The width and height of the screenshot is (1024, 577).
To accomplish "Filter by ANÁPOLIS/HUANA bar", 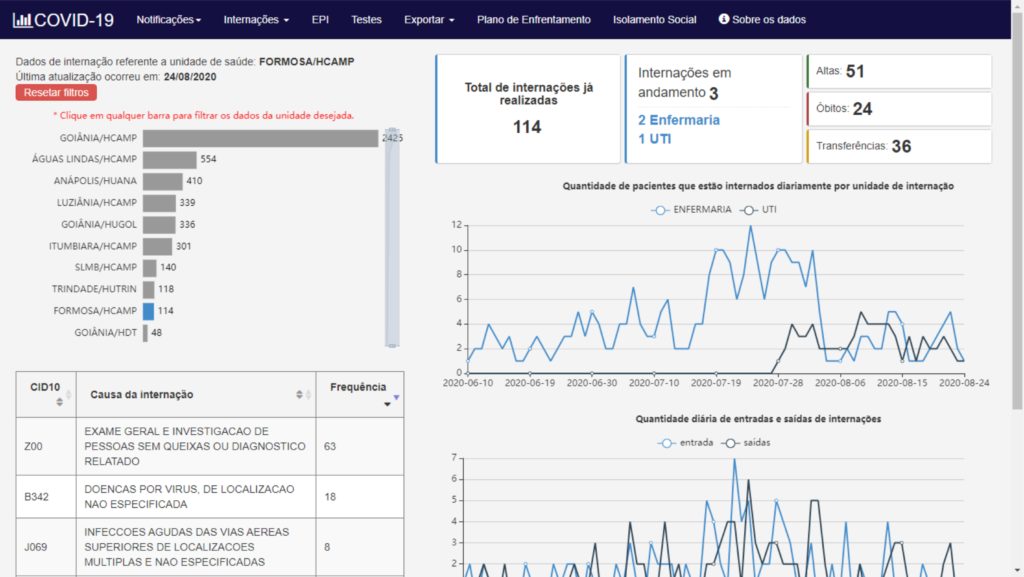I will point(163,181).
